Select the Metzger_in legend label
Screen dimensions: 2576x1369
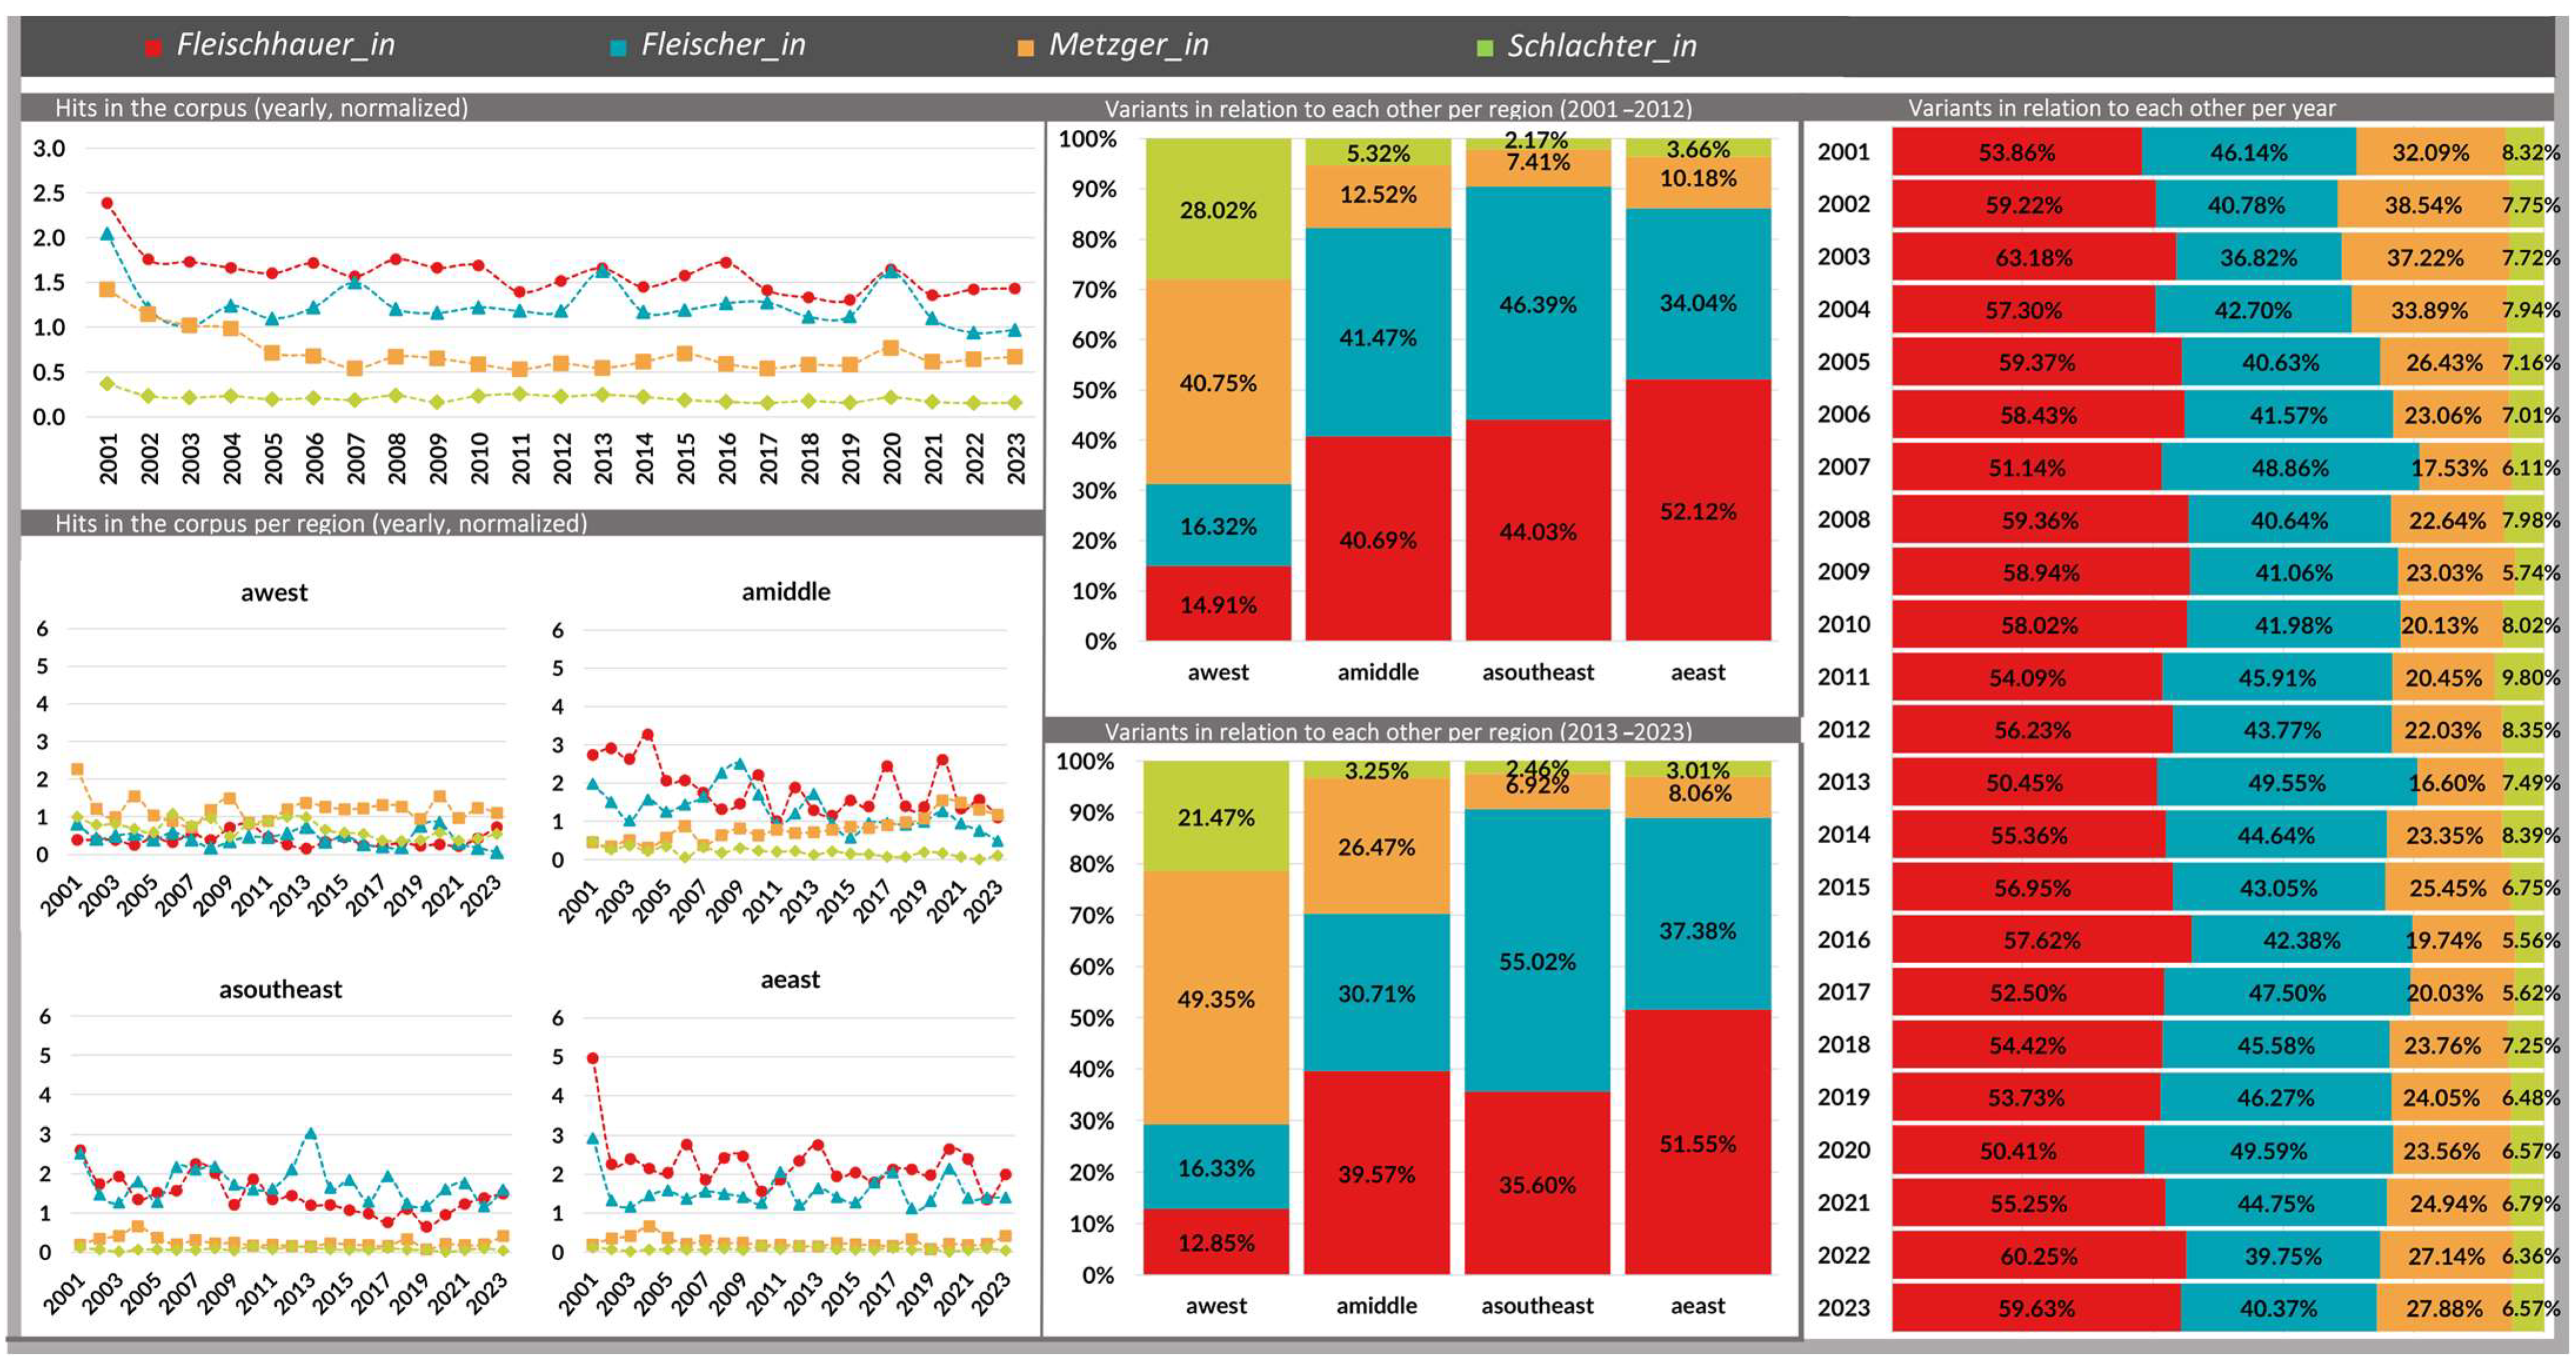coord(1129,44)
